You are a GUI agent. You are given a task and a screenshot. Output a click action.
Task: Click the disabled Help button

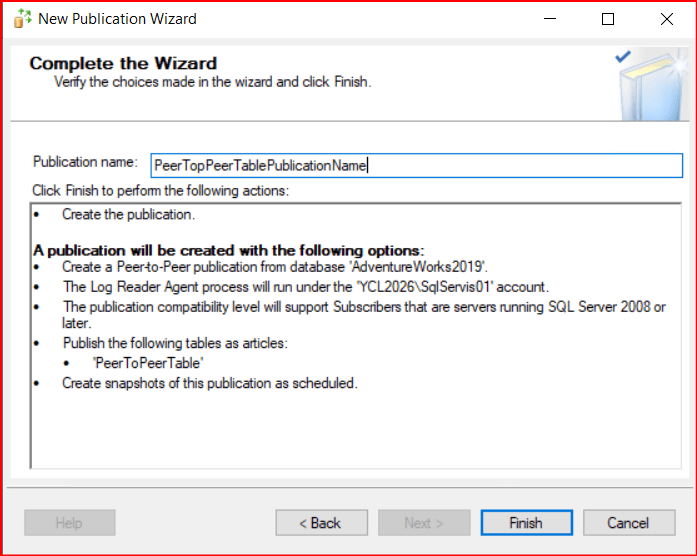69,523
